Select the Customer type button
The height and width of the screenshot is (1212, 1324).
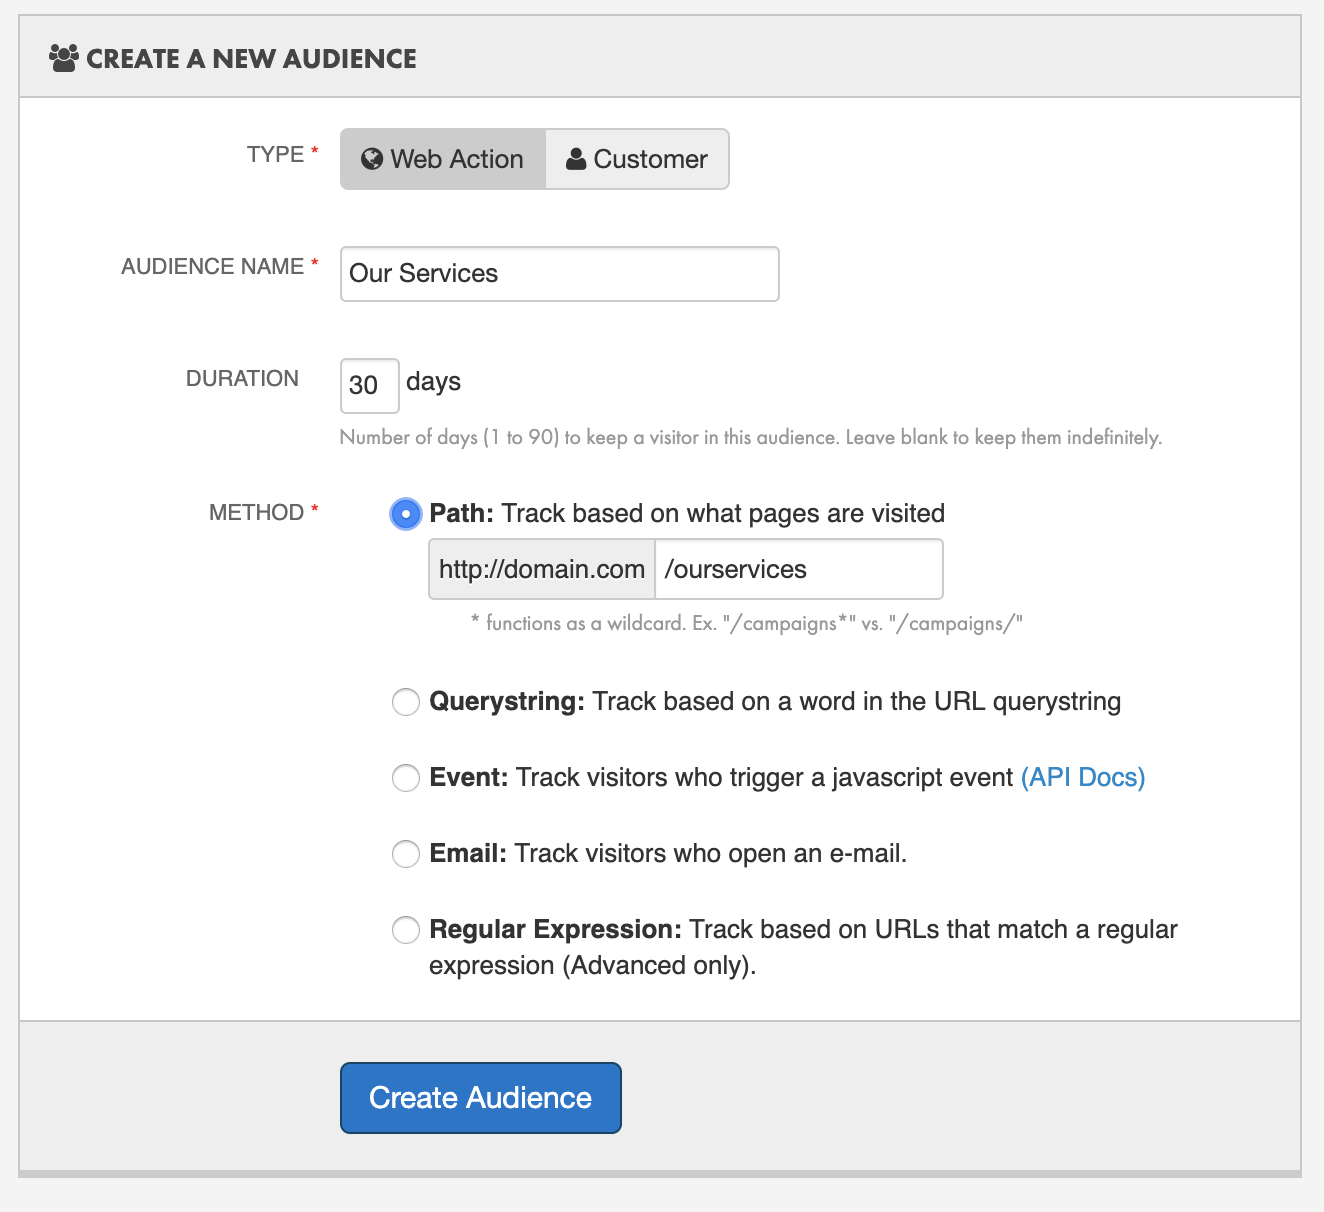click(637, 159)
